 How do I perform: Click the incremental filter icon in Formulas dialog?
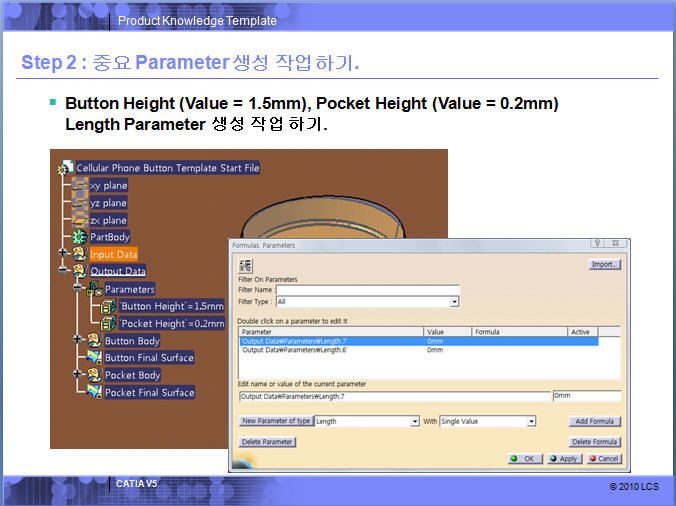245,266
